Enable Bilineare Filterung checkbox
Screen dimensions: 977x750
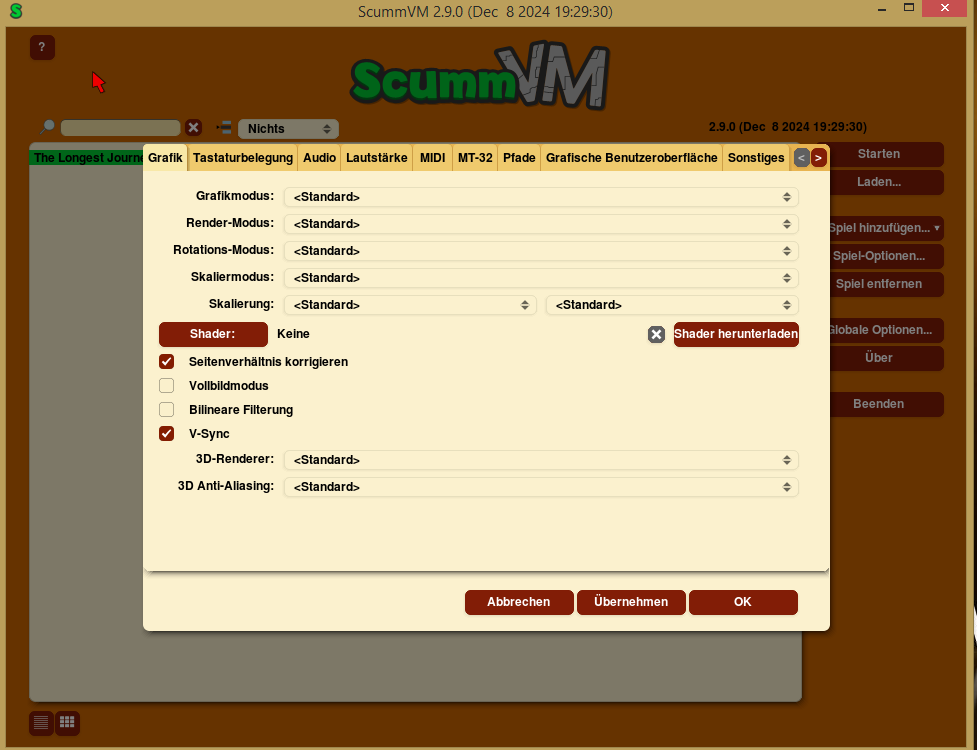[166, 409]
